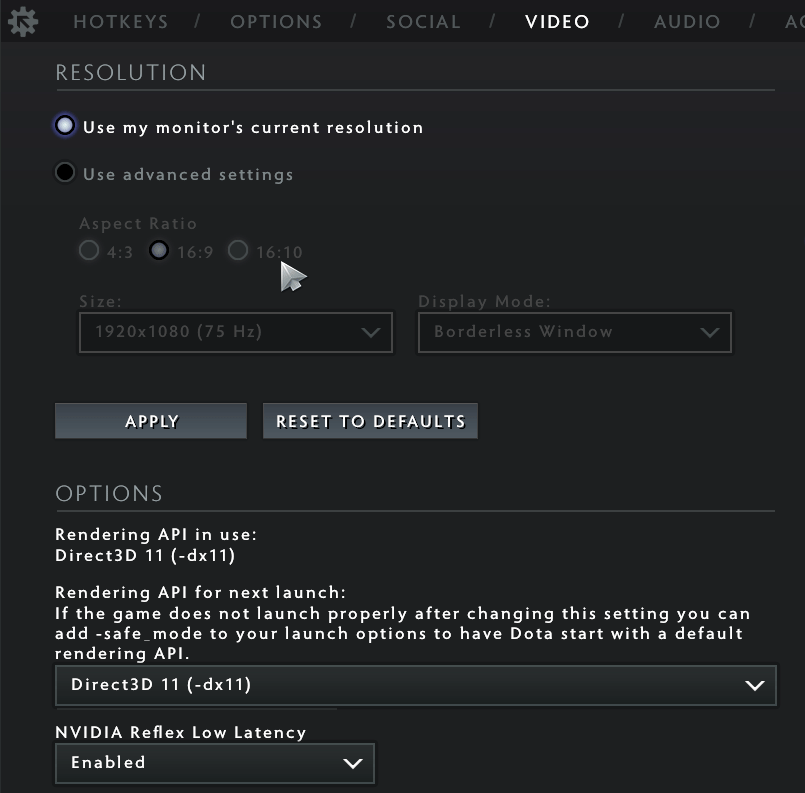Switch to the OPTIONS tab
Viewport: 805px width, 793px height.
(x=276, y=21)
